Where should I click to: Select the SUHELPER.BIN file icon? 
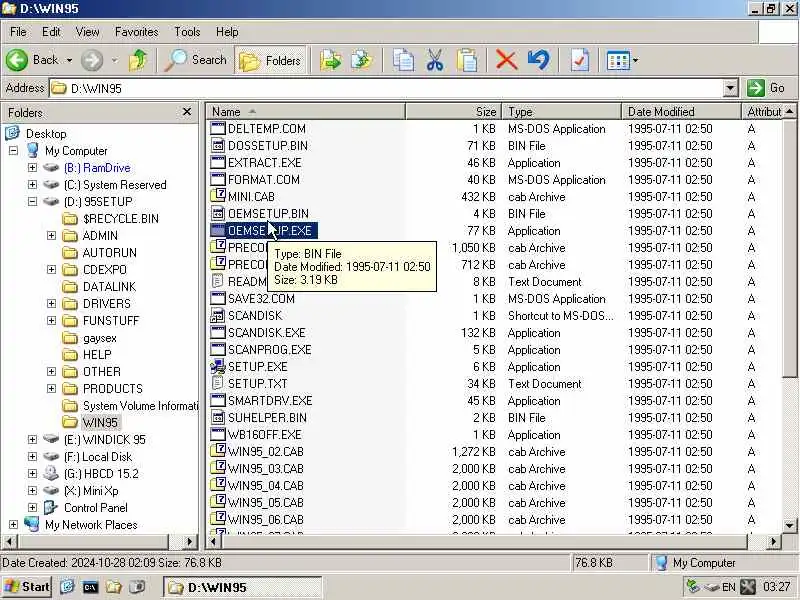218,417
